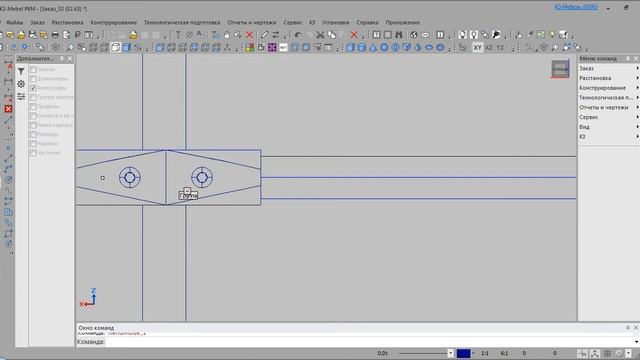This screenshot has height=360, width=640.
Task: Click the Print icon in toolbar
Action: click(55, 35)
